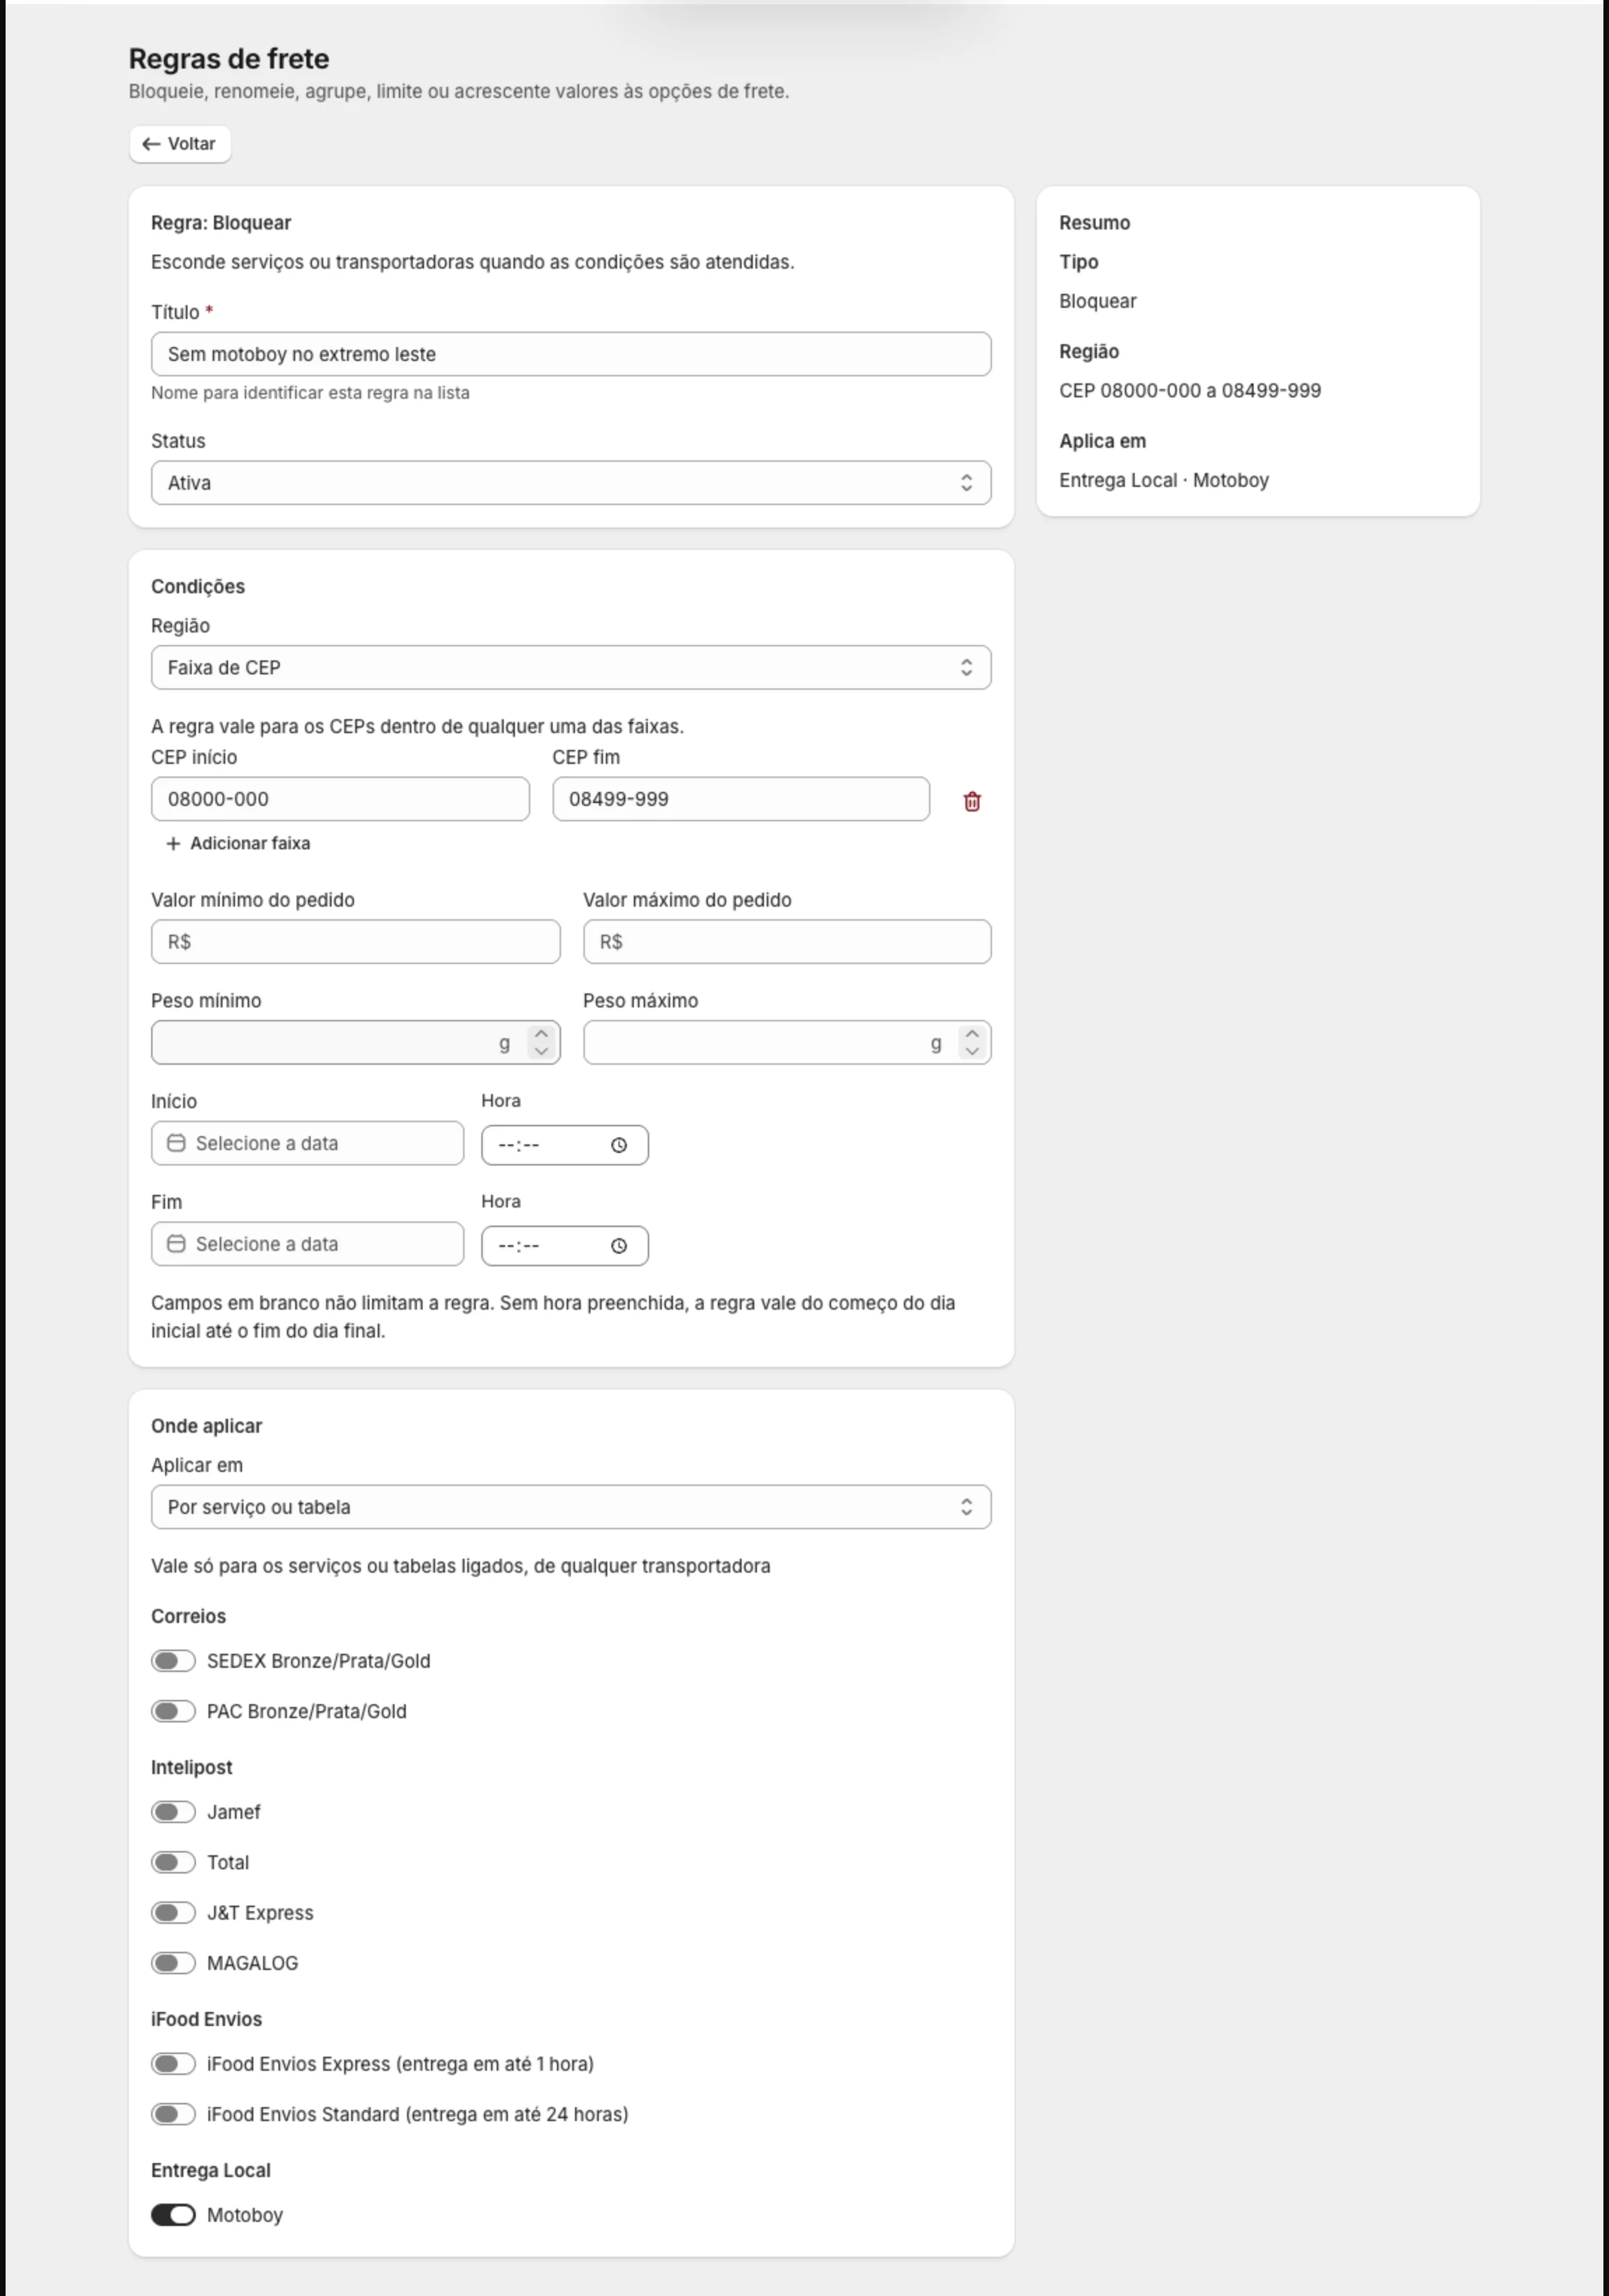Go back with the Voltar button
The height and width of the screenshot is (2296, 1609).
coord(180,144)
